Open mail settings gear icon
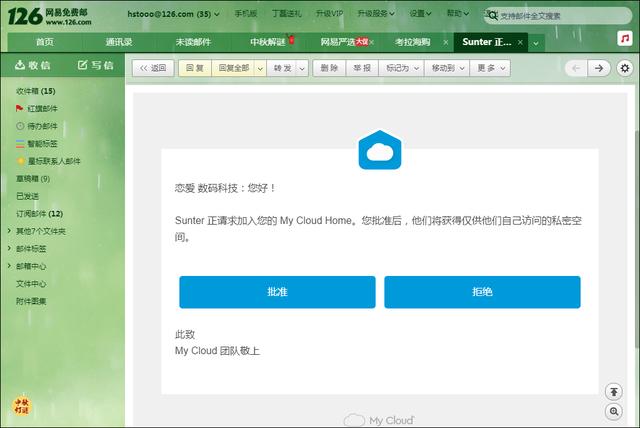The height and width of the screenshot is (428, 640). pos(625,68)
